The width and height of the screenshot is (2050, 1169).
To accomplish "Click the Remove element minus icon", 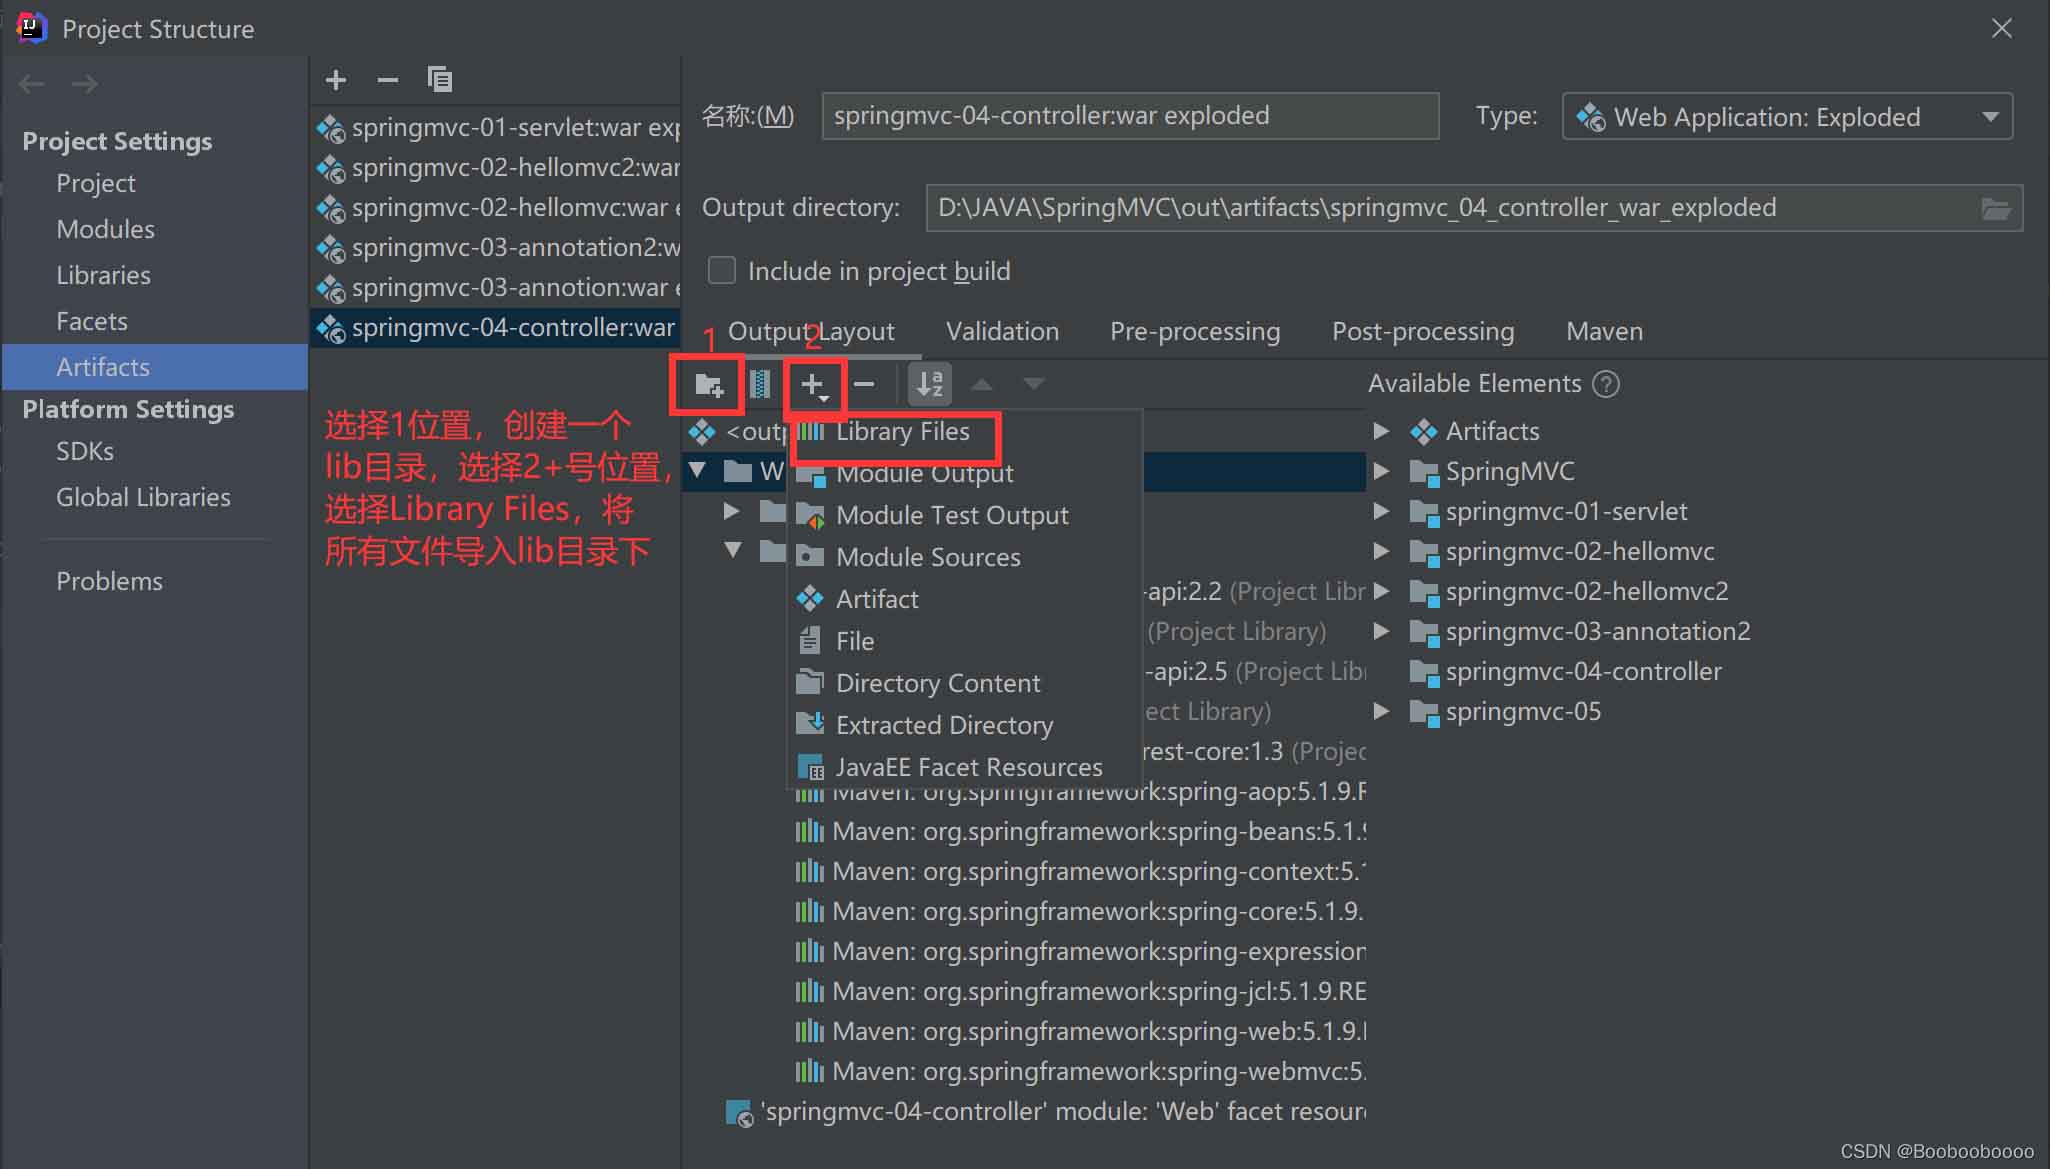I will tap(865, 384).
